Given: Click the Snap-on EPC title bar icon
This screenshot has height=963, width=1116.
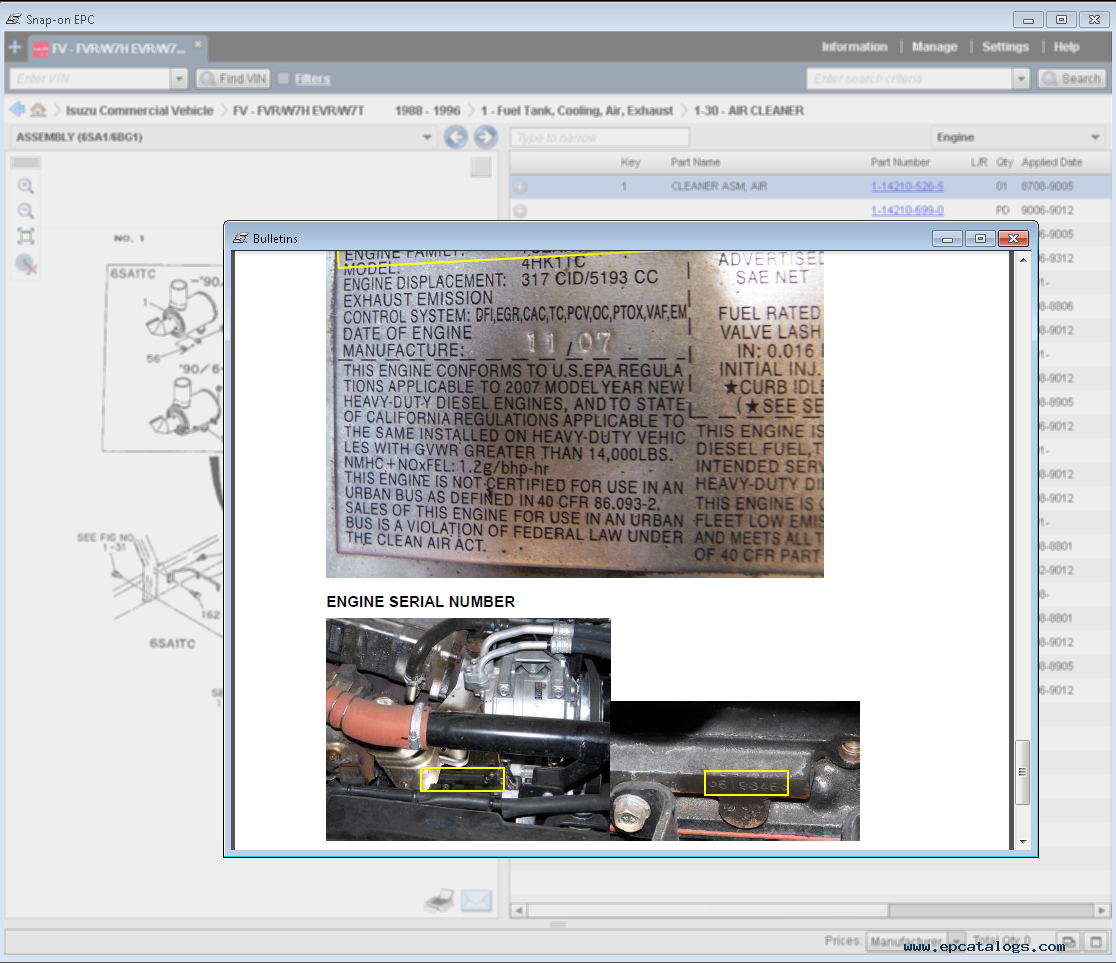Looking at the screenshot, I should (x=14, y=19).
